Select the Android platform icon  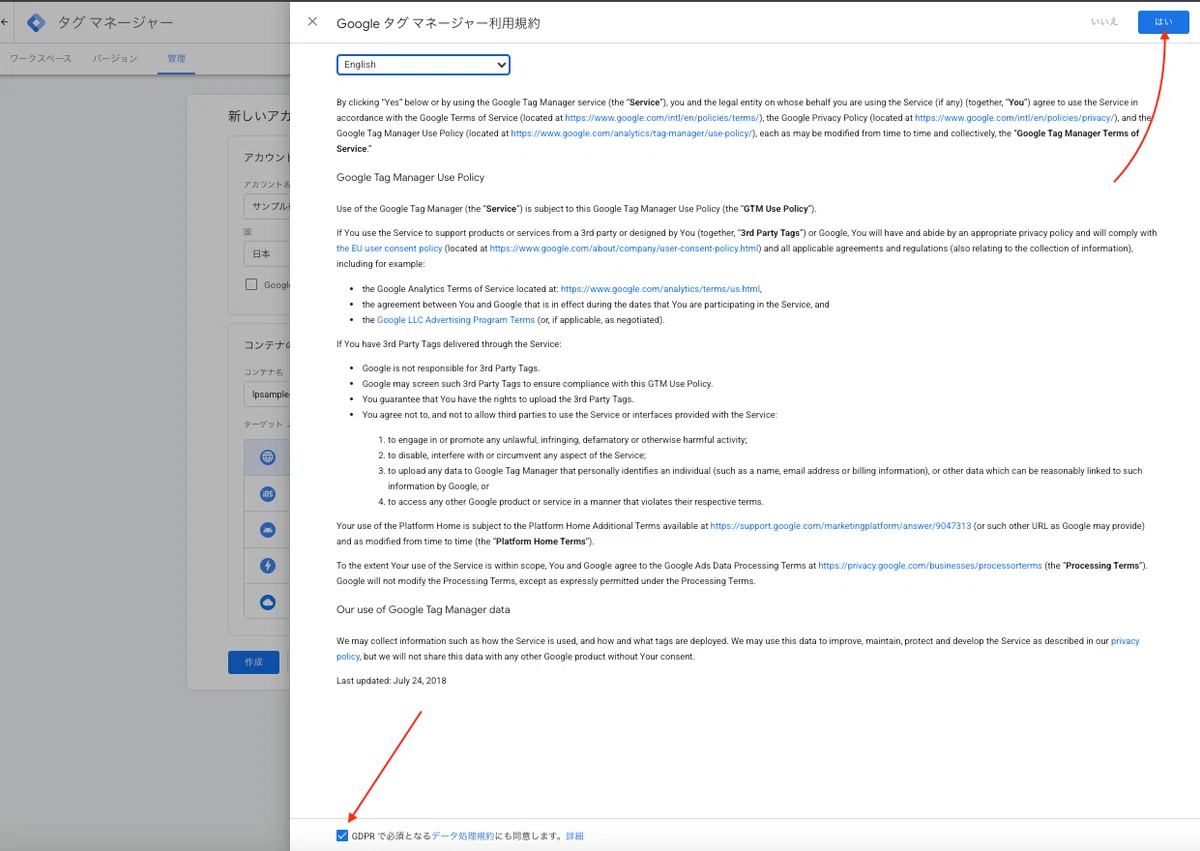point(267,530)
